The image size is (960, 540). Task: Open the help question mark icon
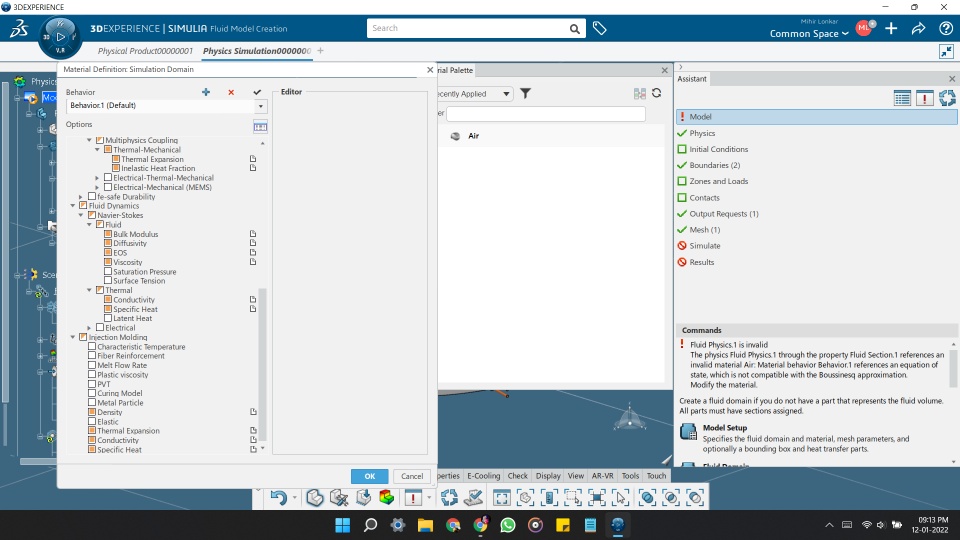coord(945,28)
